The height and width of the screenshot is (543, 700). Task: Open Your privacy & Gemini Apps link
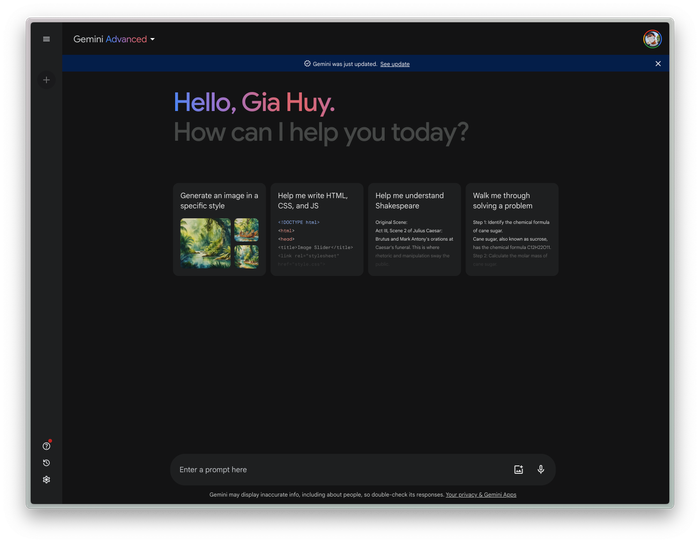(481, 494)
